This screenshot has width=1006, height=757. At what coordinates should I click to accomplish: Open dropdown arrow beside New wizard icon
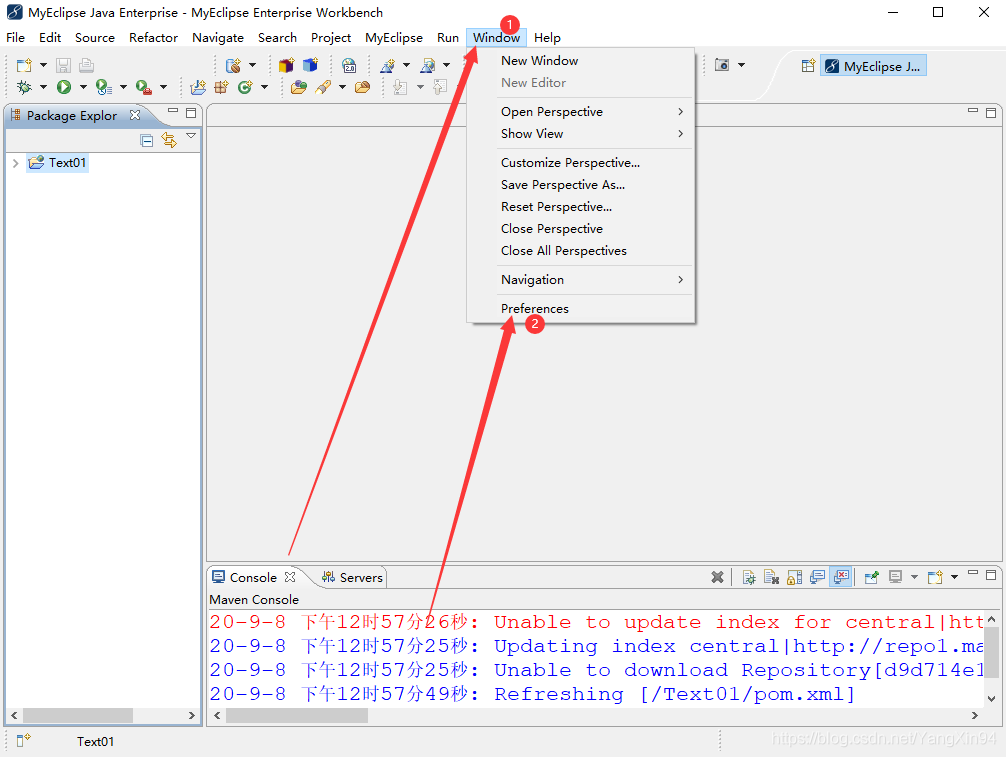click(43, 65)
